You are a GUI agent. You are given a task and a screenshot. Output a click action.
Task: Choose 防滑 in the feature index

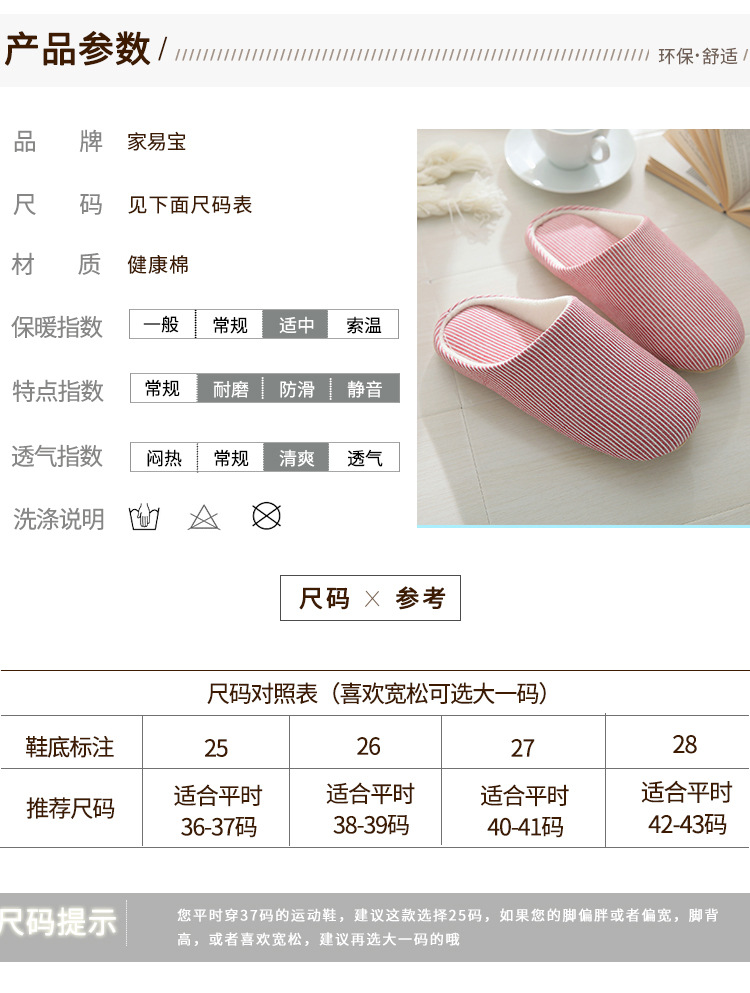coord(296,388)
